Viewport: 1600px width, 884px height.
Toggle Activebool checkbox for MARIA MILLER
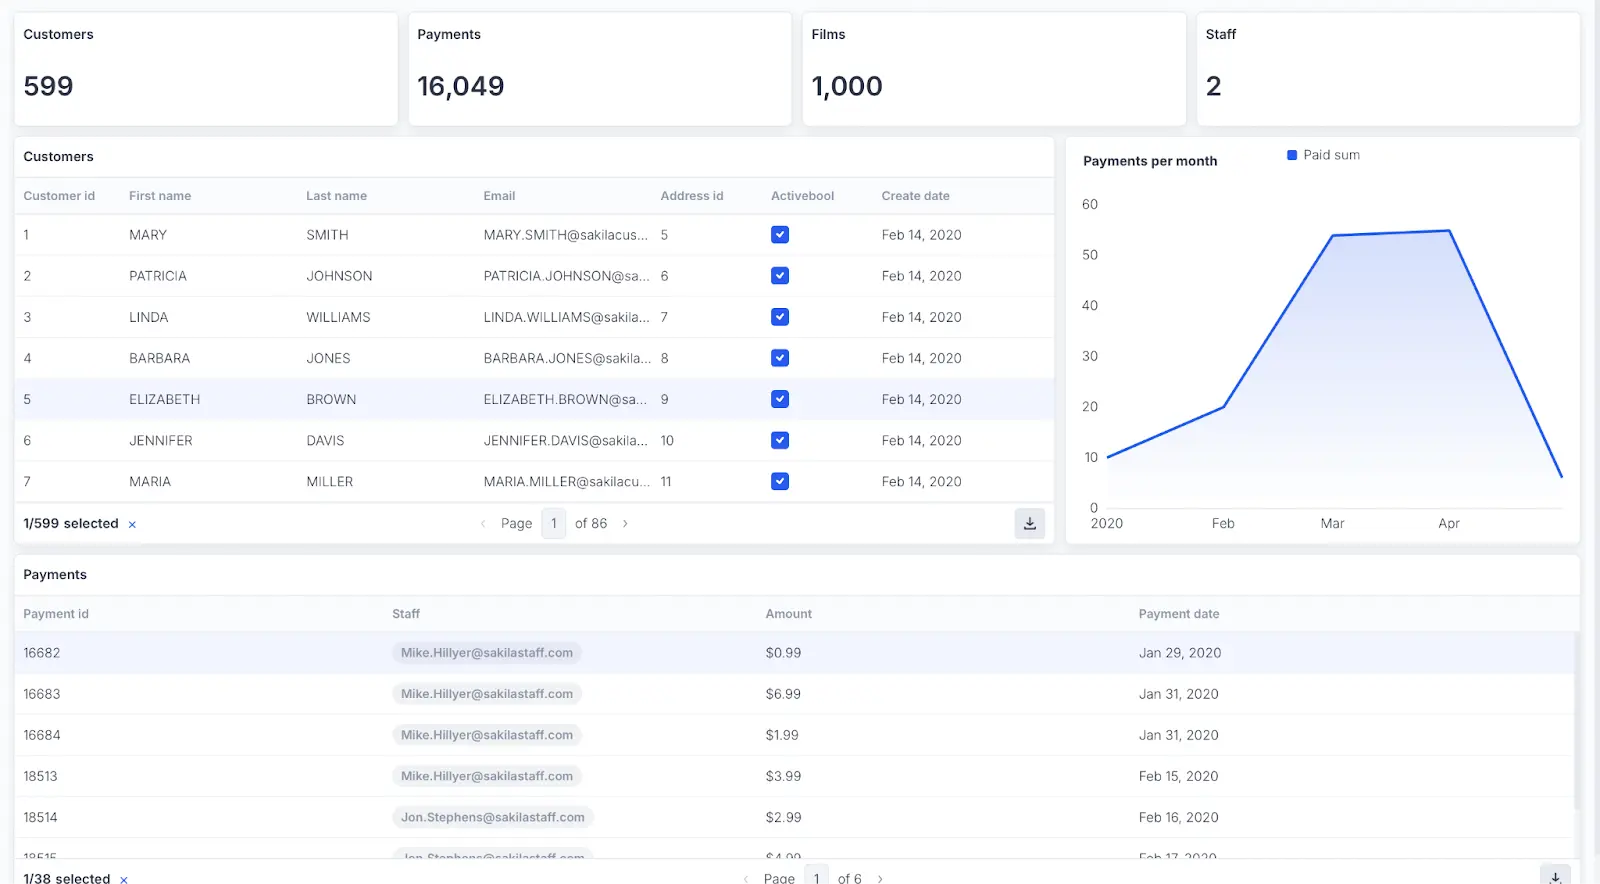coord(780,481)
